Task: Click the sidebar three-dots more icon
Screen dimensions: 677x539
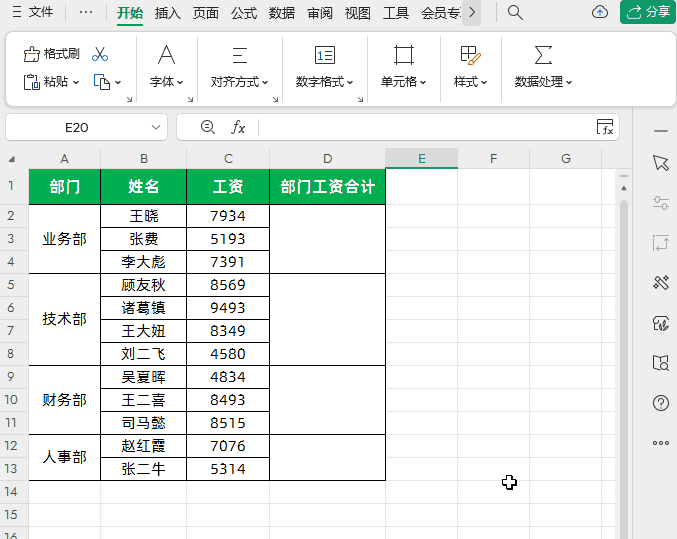Action: [661, 443]
